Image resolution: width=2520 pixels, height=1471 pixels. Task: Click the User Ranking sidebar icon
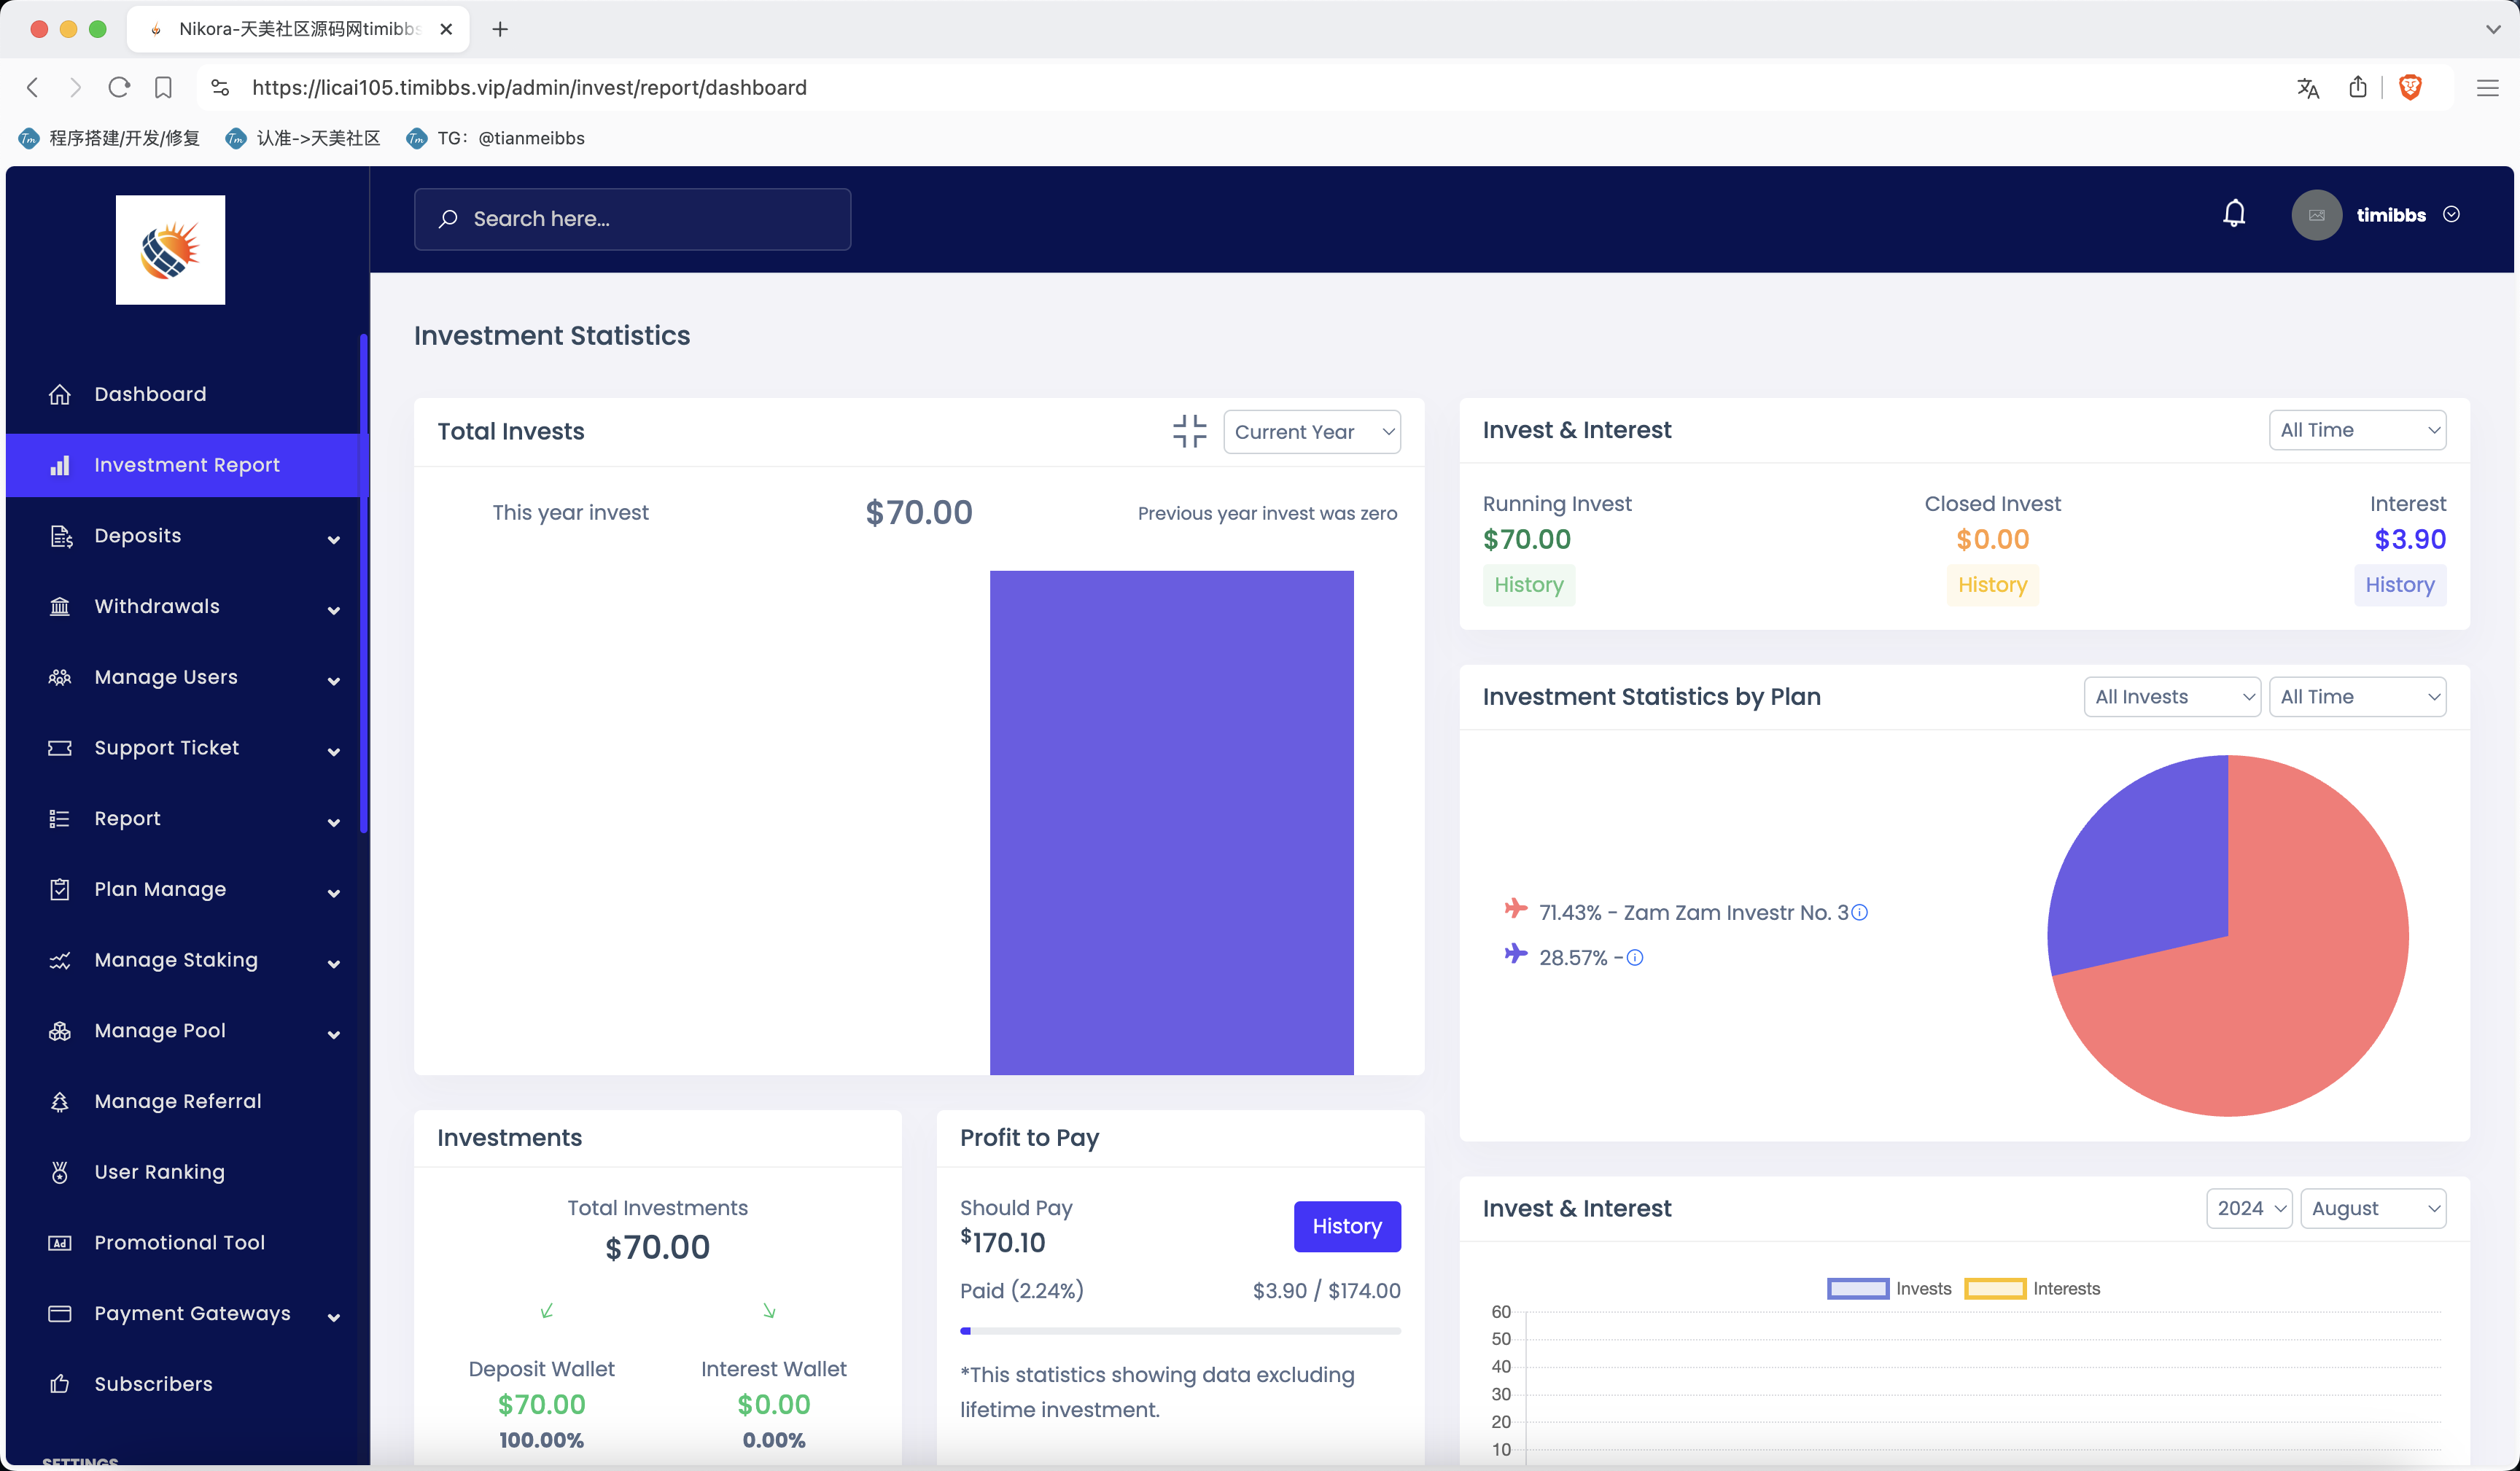click(60, 1171)
